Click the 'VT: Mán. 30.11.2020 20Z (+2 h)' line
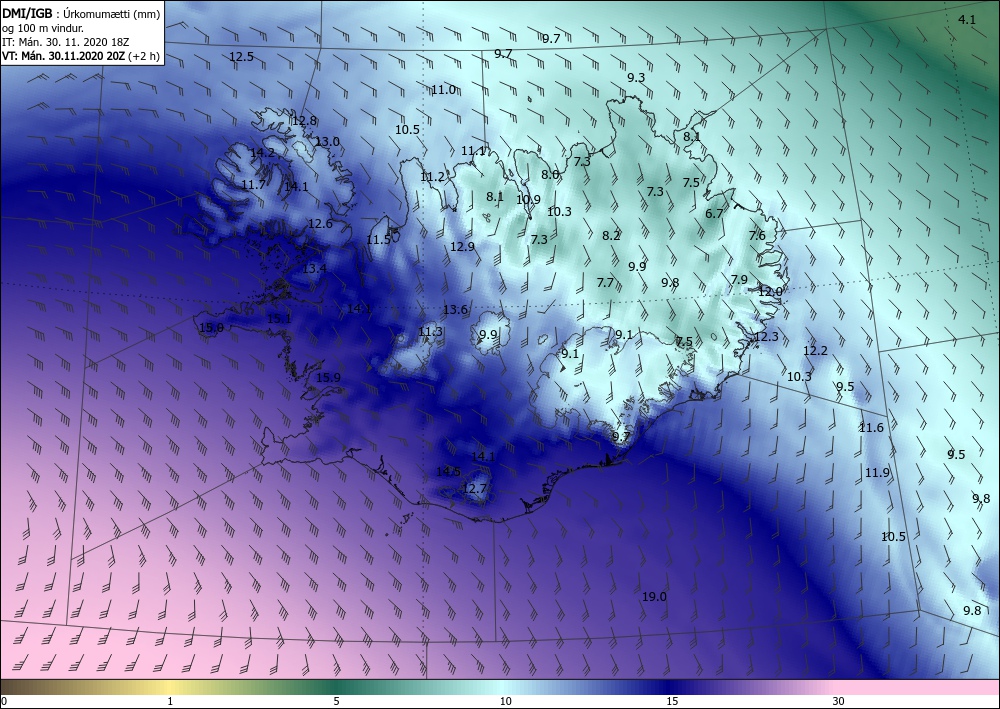1000x709 pixels. click(x=81, y=56)
